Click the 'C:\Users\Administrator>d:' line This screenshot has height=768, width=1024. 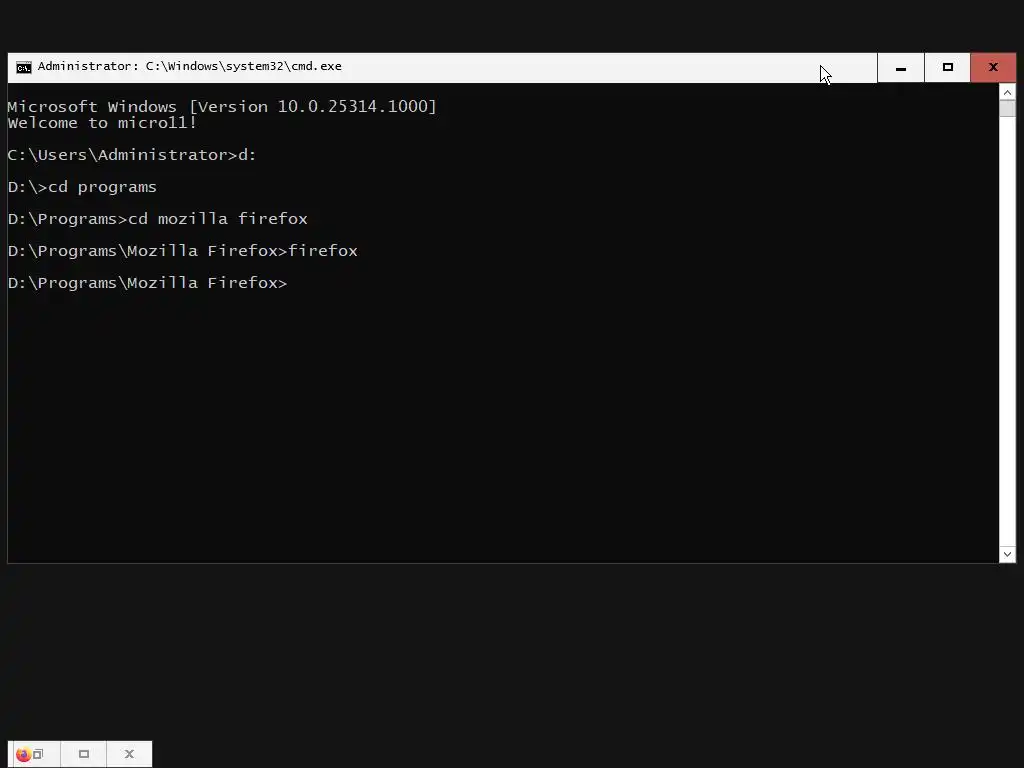click(132, 155)
